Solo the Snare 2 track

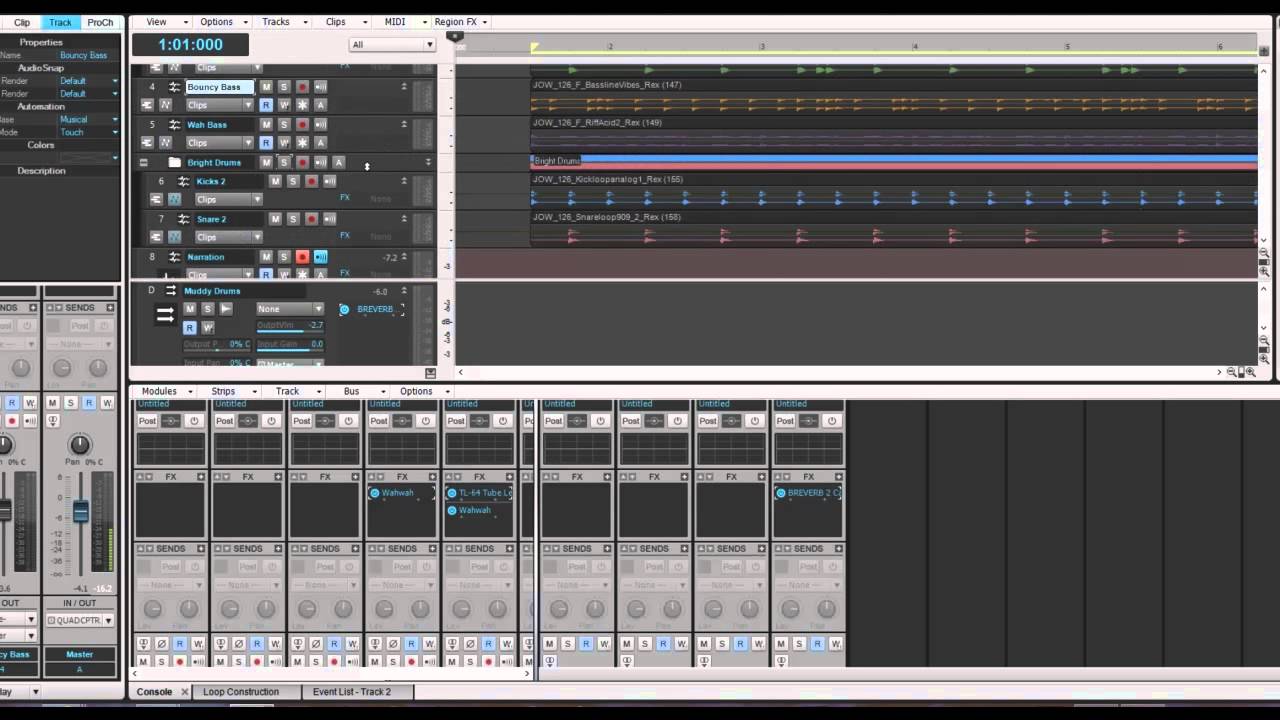[293, 219]
